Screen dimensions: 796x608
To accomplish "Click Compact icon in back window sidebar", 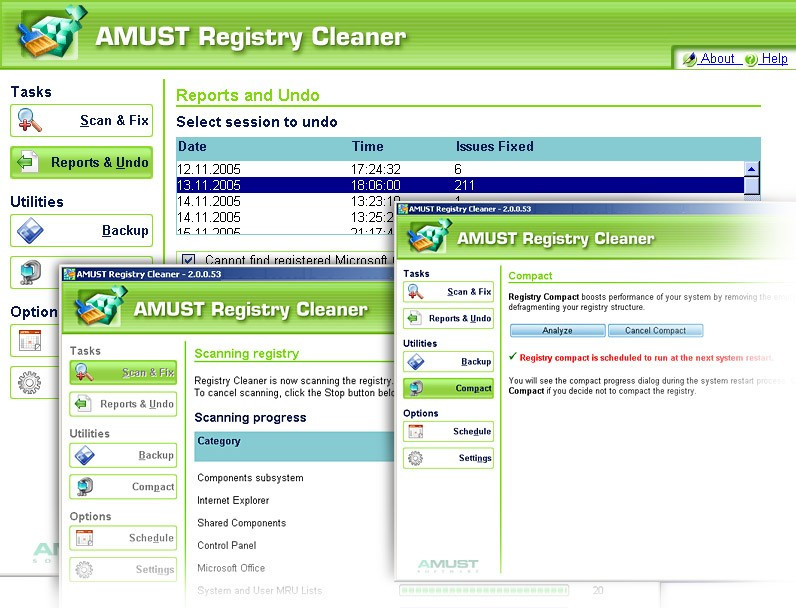I will click(x=30, y=272).
